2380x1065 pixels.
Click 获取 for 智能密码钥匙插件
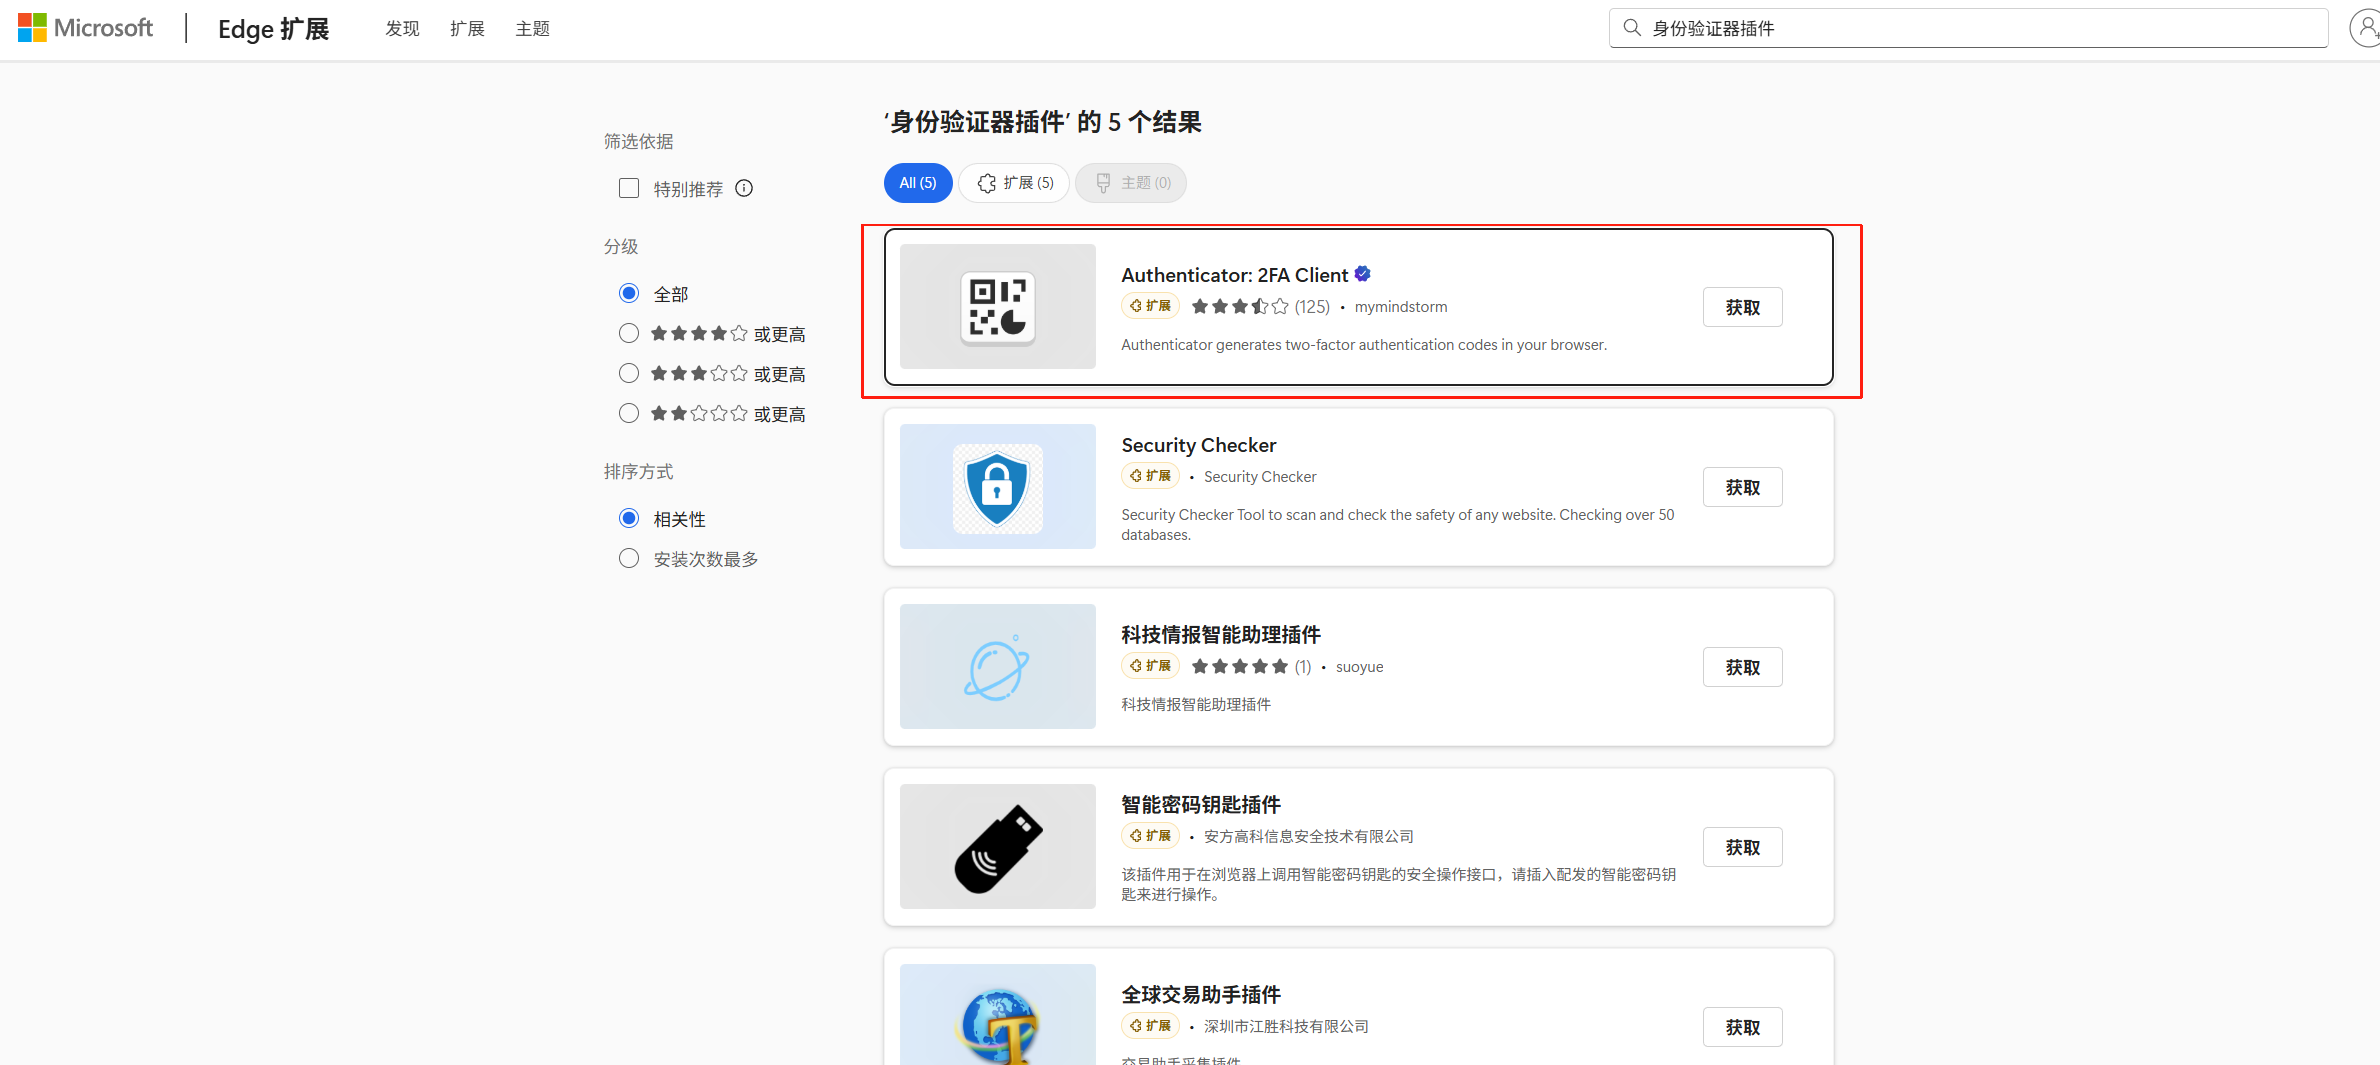point(1743,847)
